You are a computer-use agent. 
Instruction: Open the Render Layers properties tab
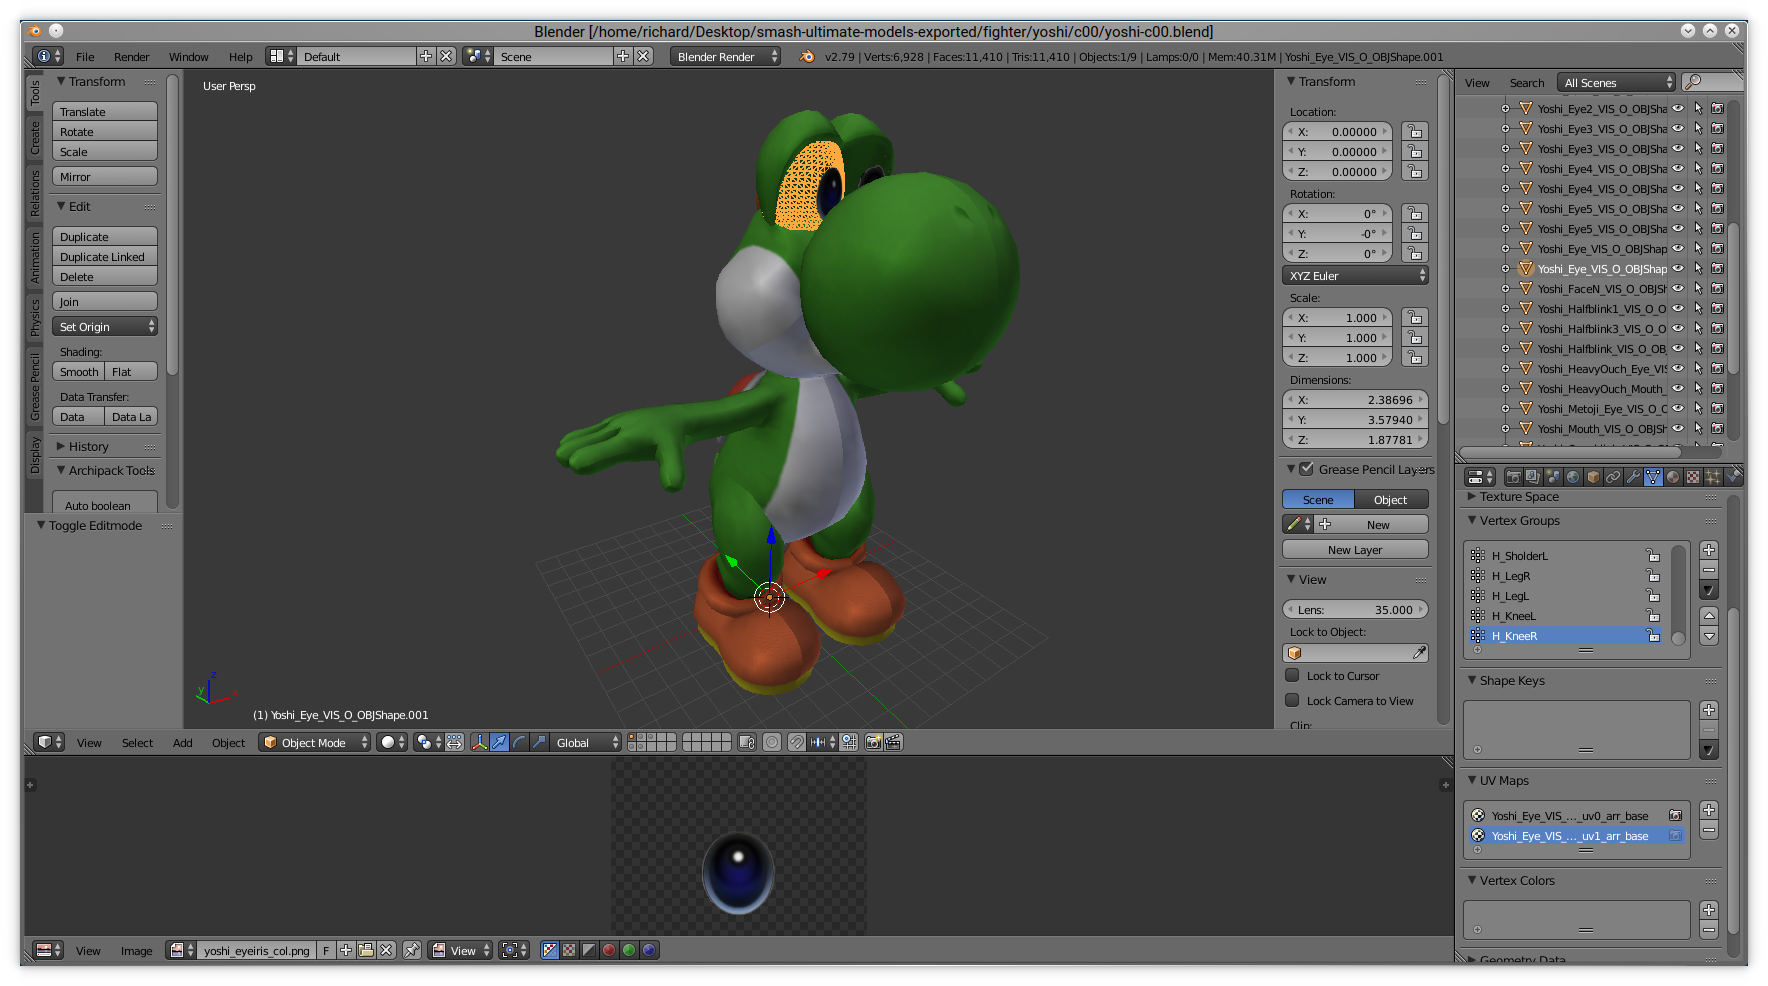pyautogui.click(x=1533, y=477)
